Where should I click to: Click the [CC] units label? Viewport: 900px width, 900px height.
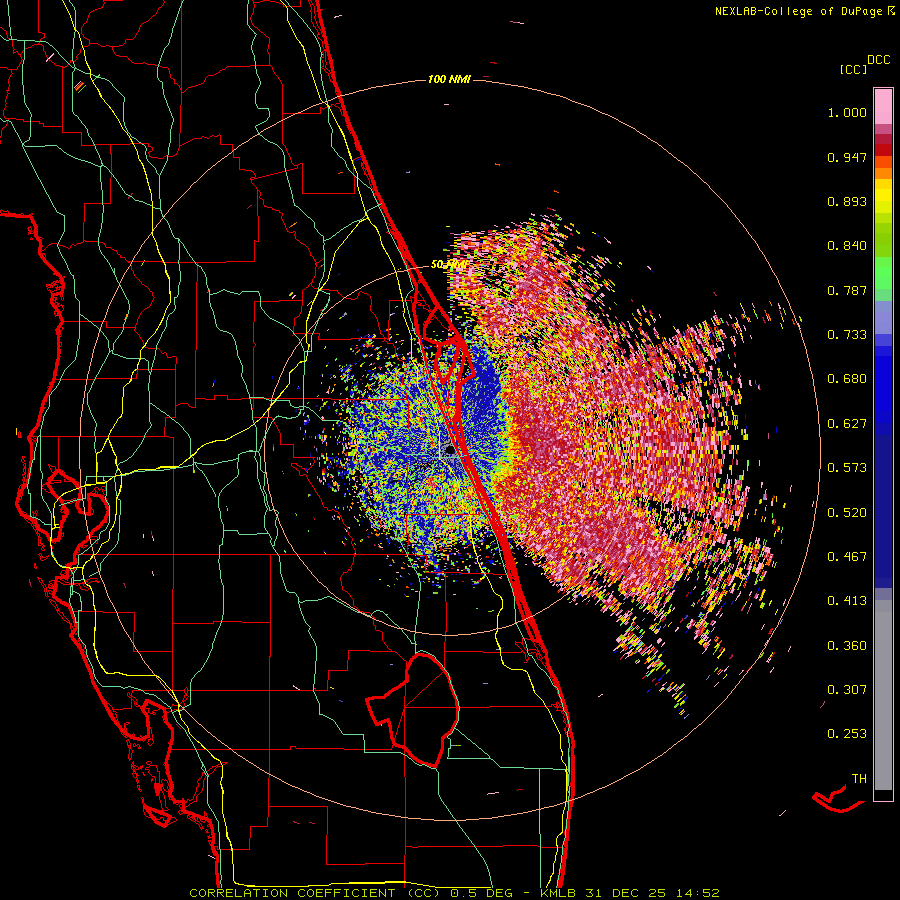tap(853, 69)
